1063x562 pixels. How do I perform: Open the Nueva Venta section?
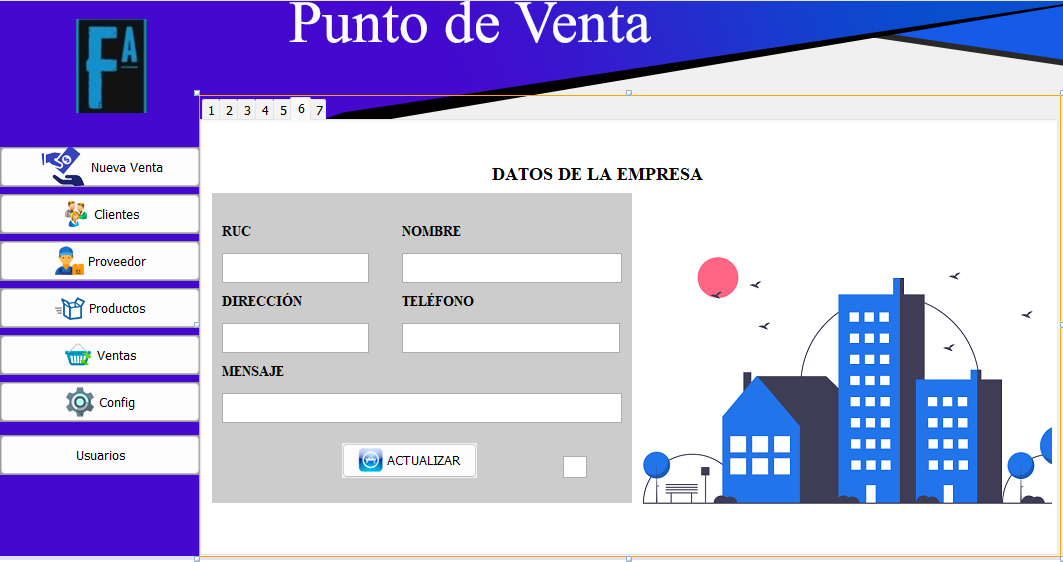click(x=100, y=167)
